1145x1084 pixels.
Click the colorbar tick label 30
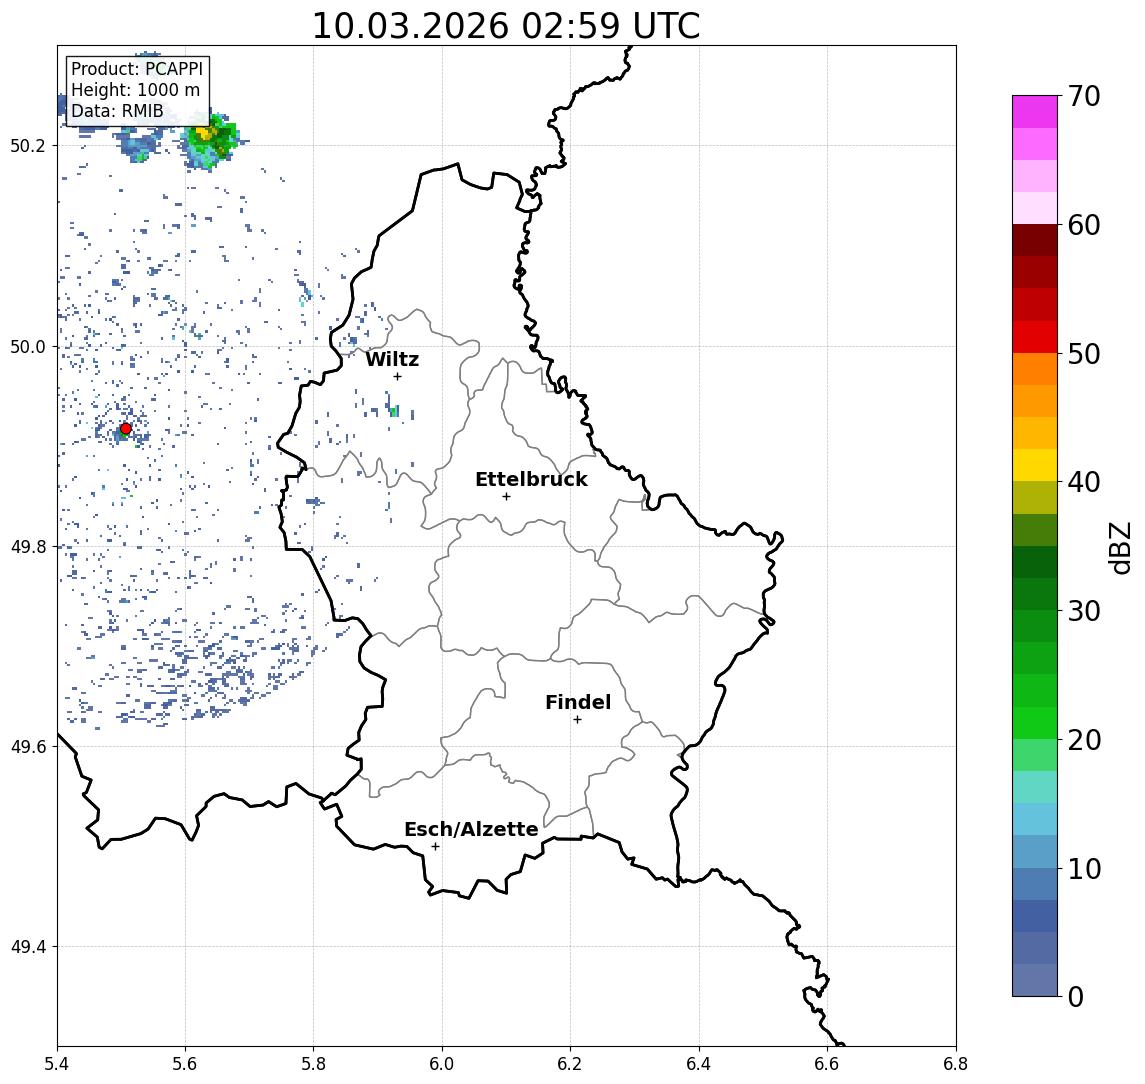coord(1084,611)
